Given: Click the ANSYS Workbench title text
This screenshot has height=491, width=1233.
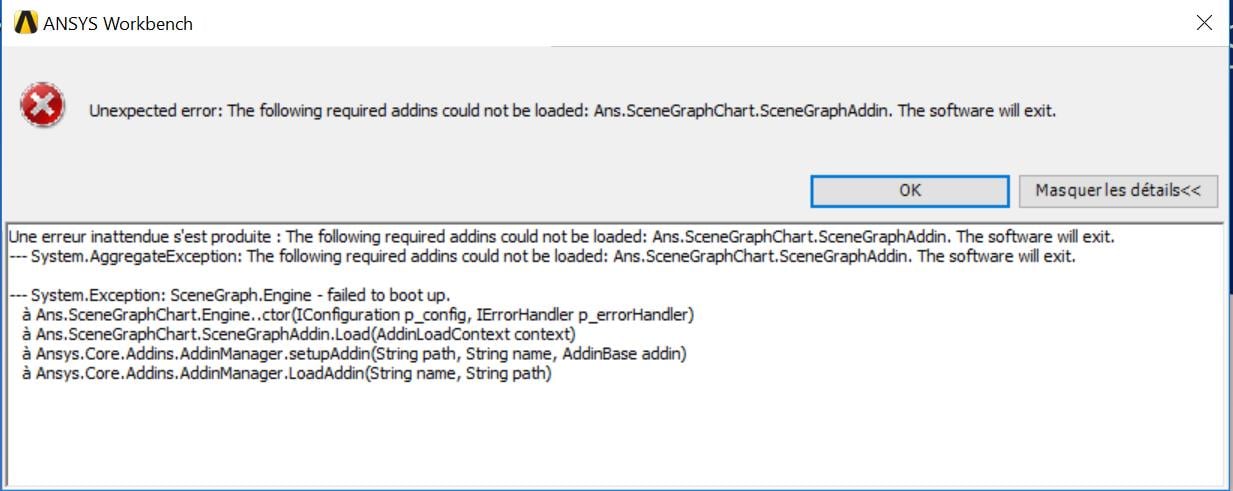Looking at the screenshot, I should tap(118, 23).
